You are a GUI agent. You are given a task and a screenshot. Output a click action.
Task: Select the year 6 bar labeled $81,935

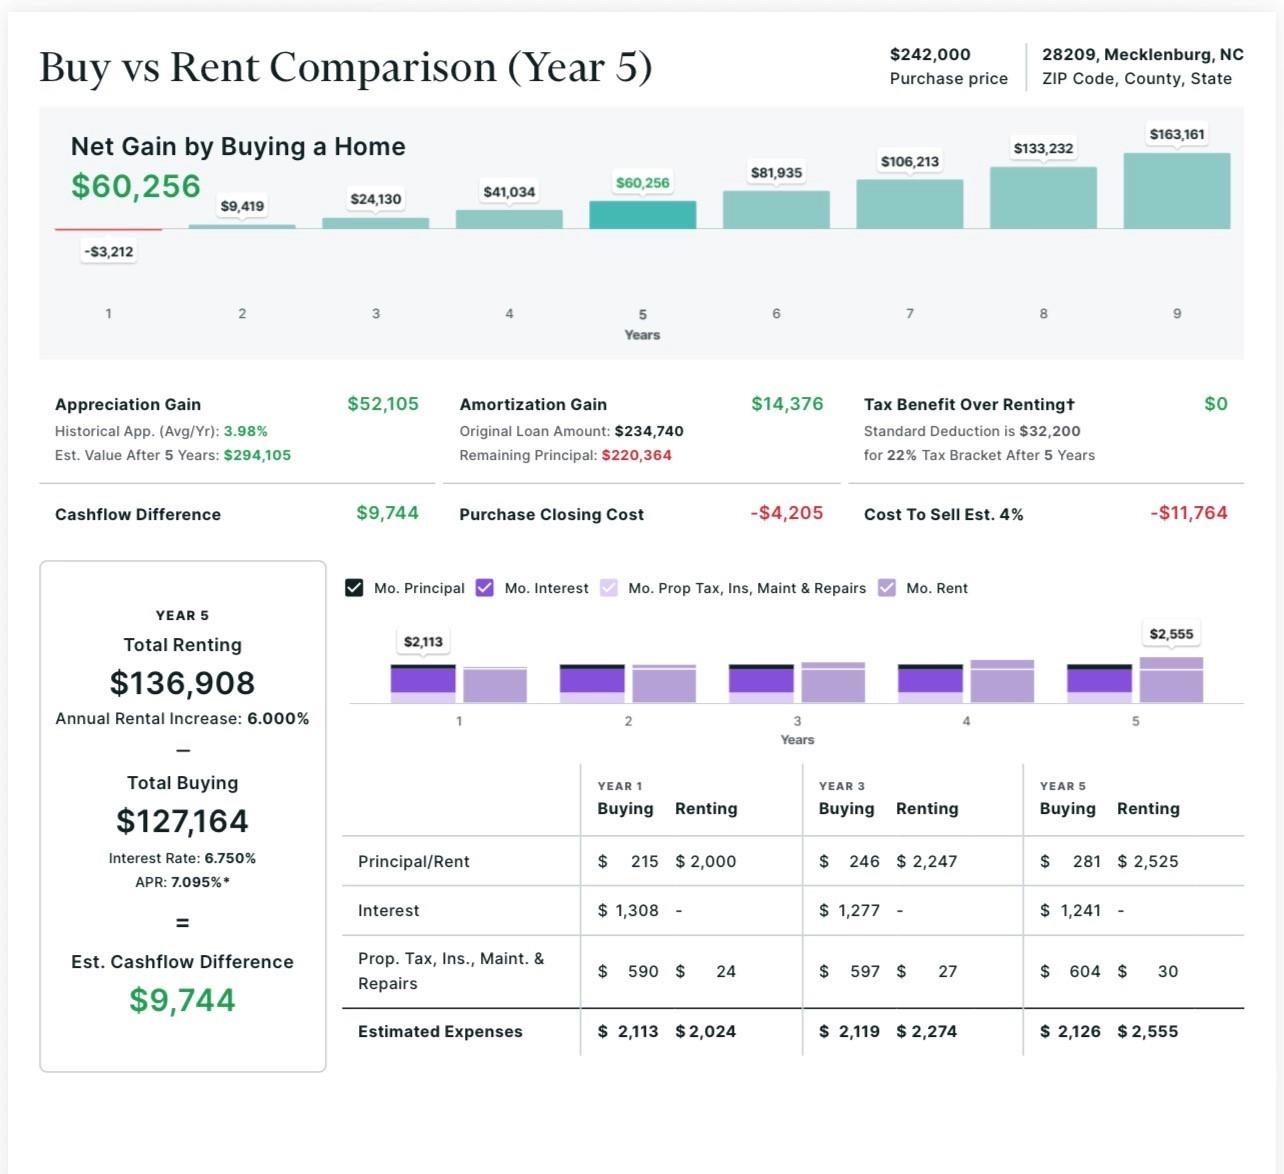coord(776,210)
